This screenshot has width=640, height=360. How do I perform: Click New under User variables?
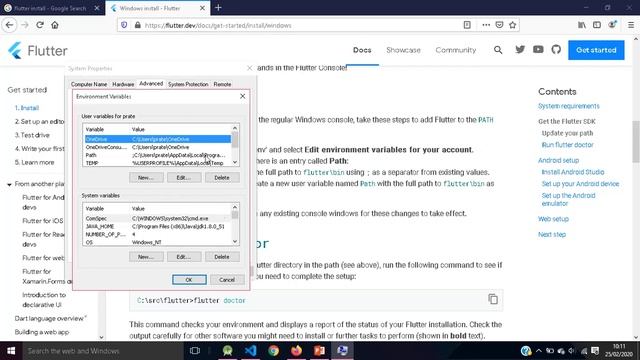tap(146, 178)
